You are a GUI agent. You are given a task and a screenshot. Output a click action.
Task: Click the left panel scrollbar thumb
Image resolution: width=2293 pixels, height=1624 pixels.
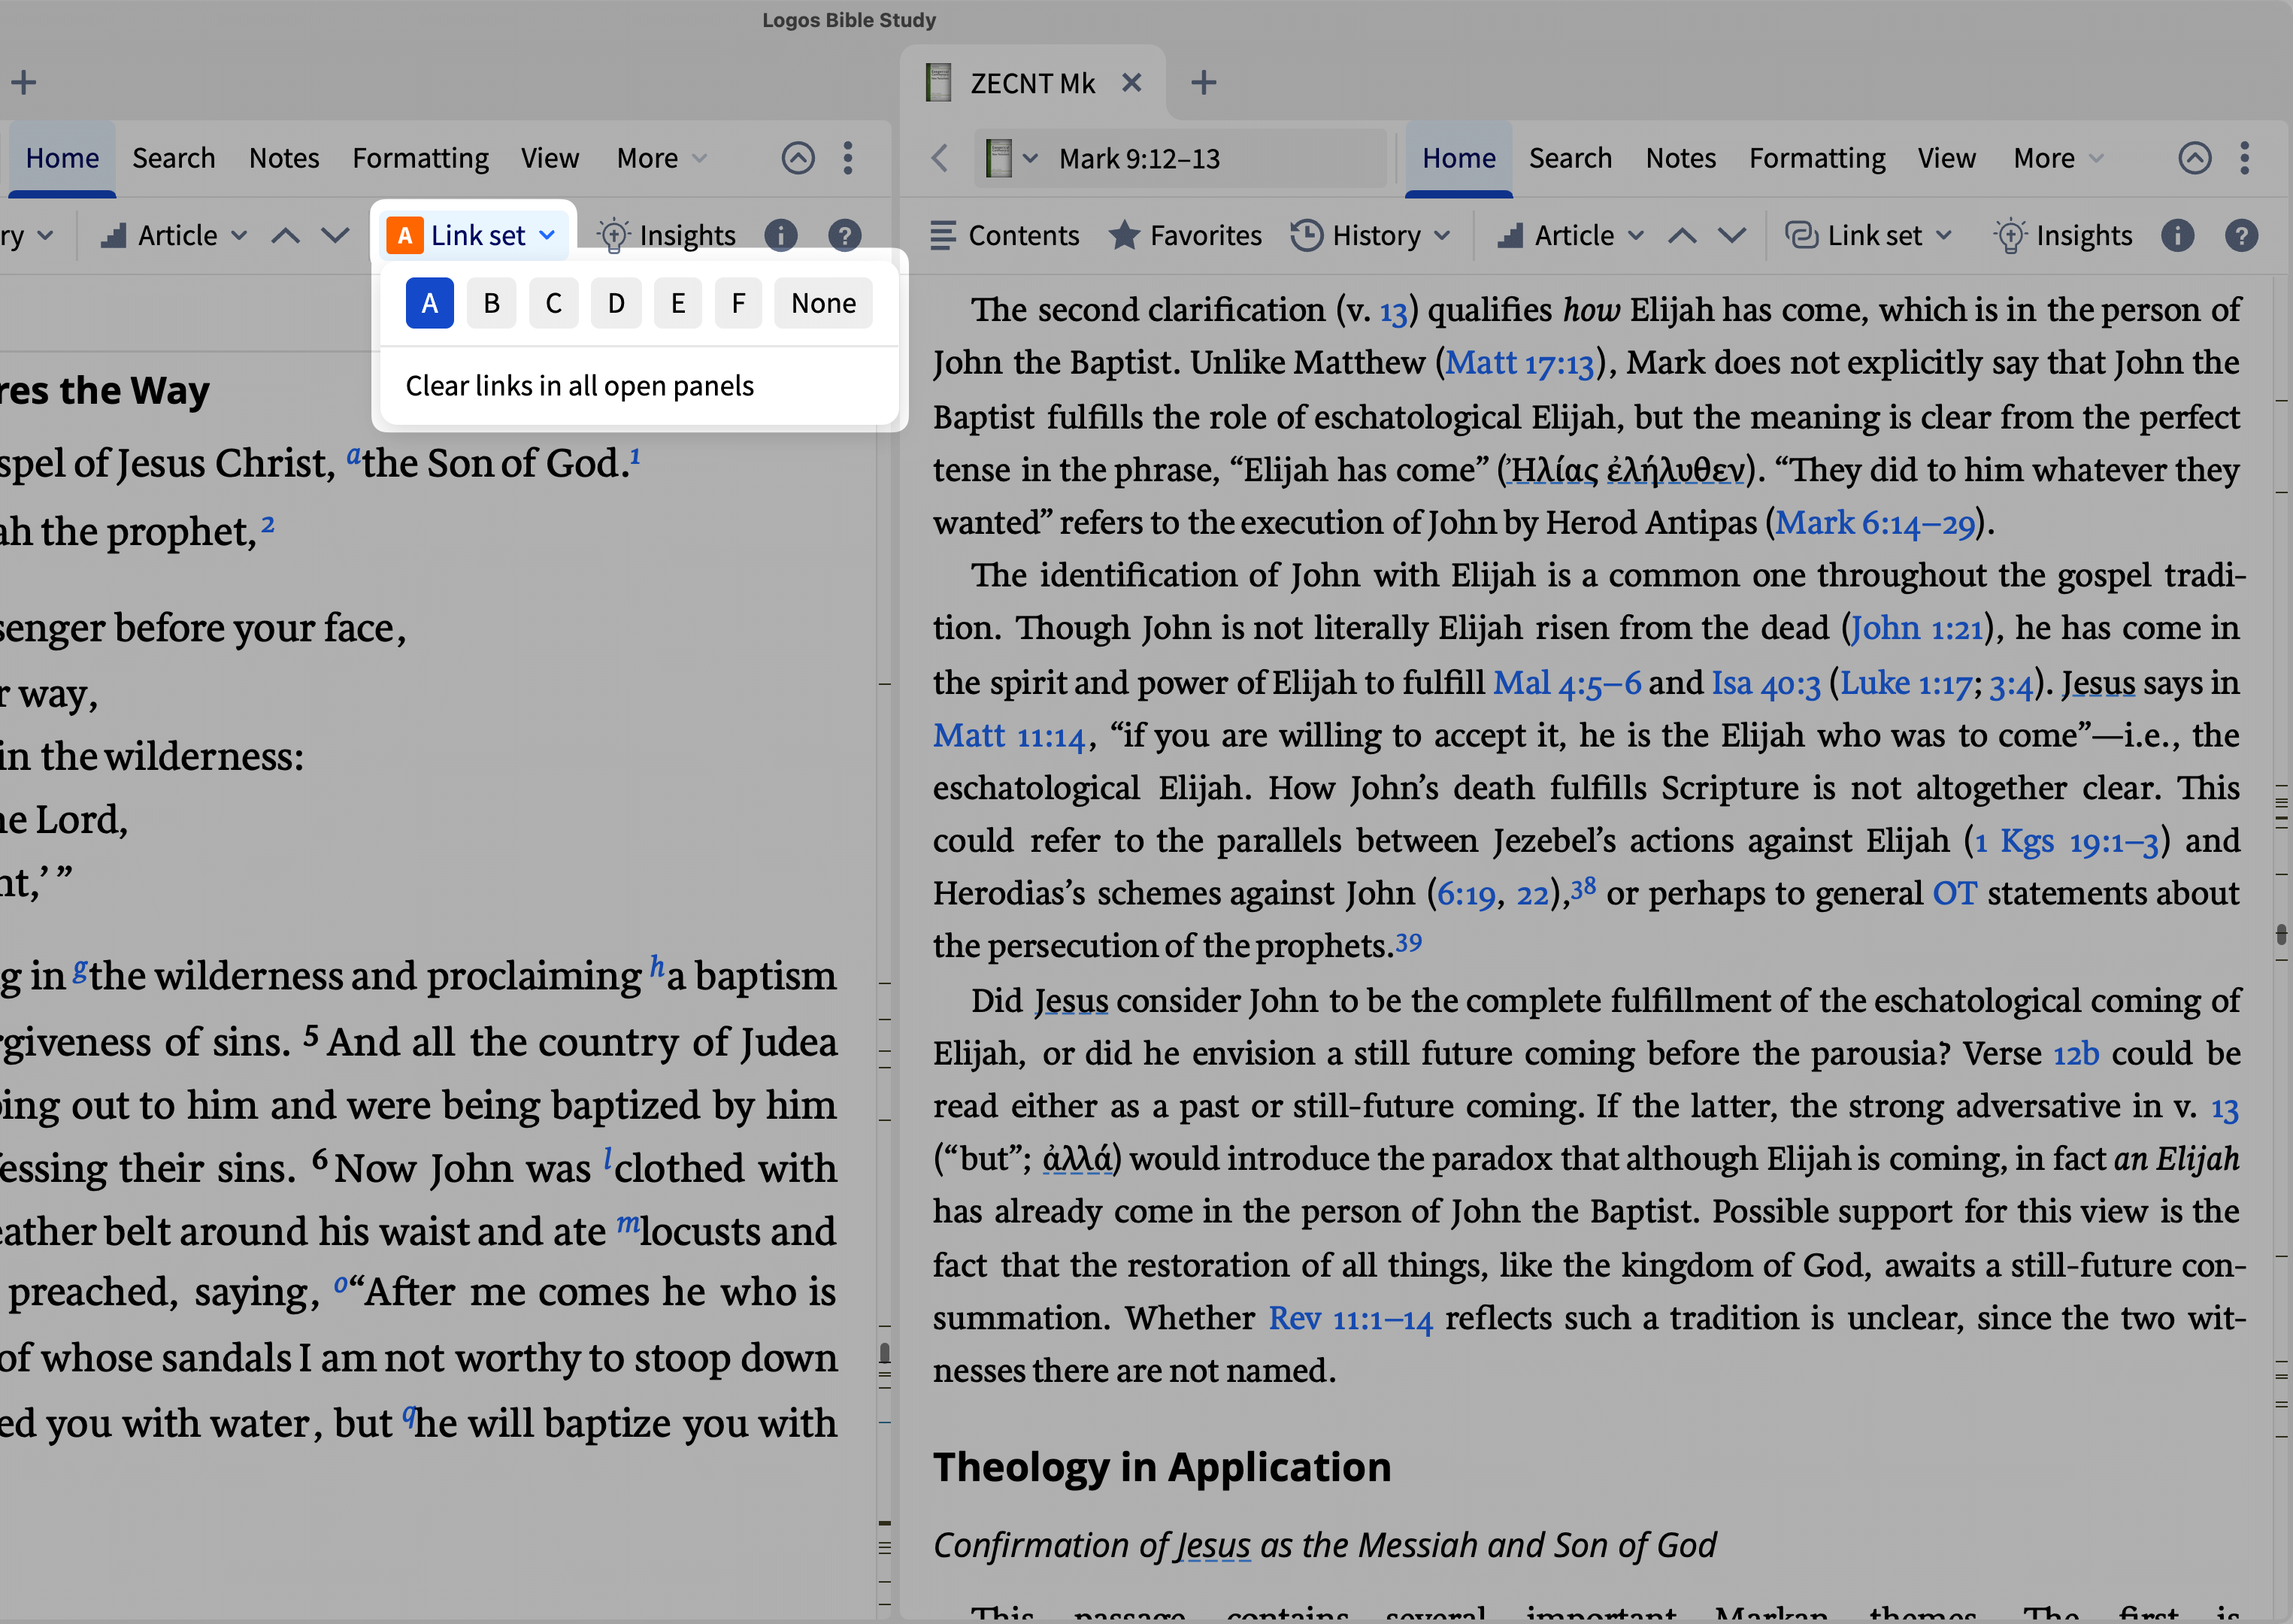click(x=884, y=1353)
